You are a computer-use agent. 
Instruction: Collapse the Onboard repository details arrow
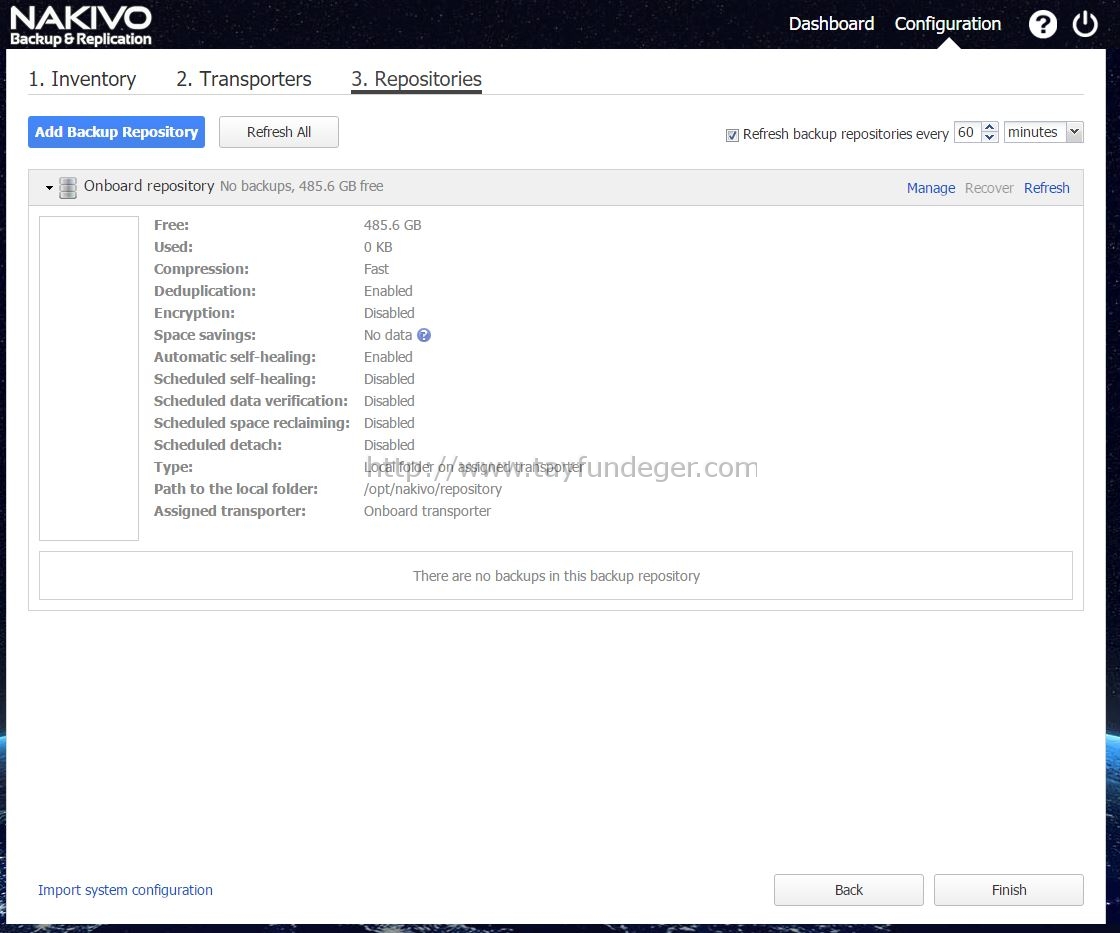coord(49,188)
